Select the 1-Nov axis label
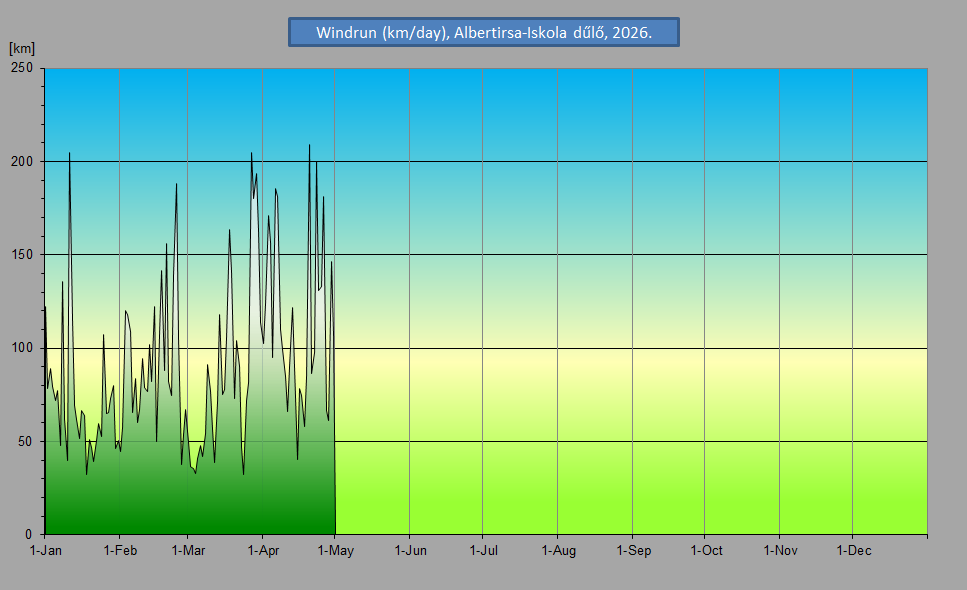 click(x=781, y=551)
